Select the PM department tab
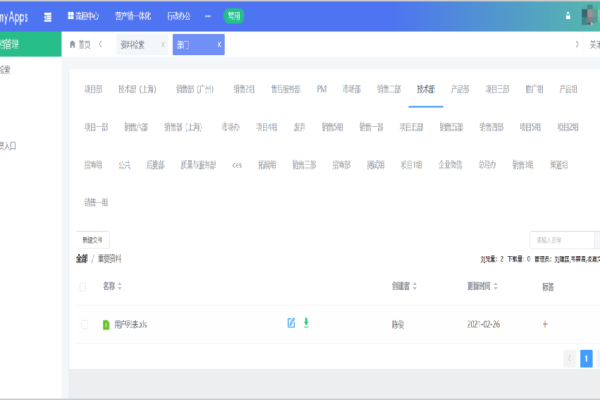Image resolution: width=600 pixels, height=400 pixels. click(322, 89)
